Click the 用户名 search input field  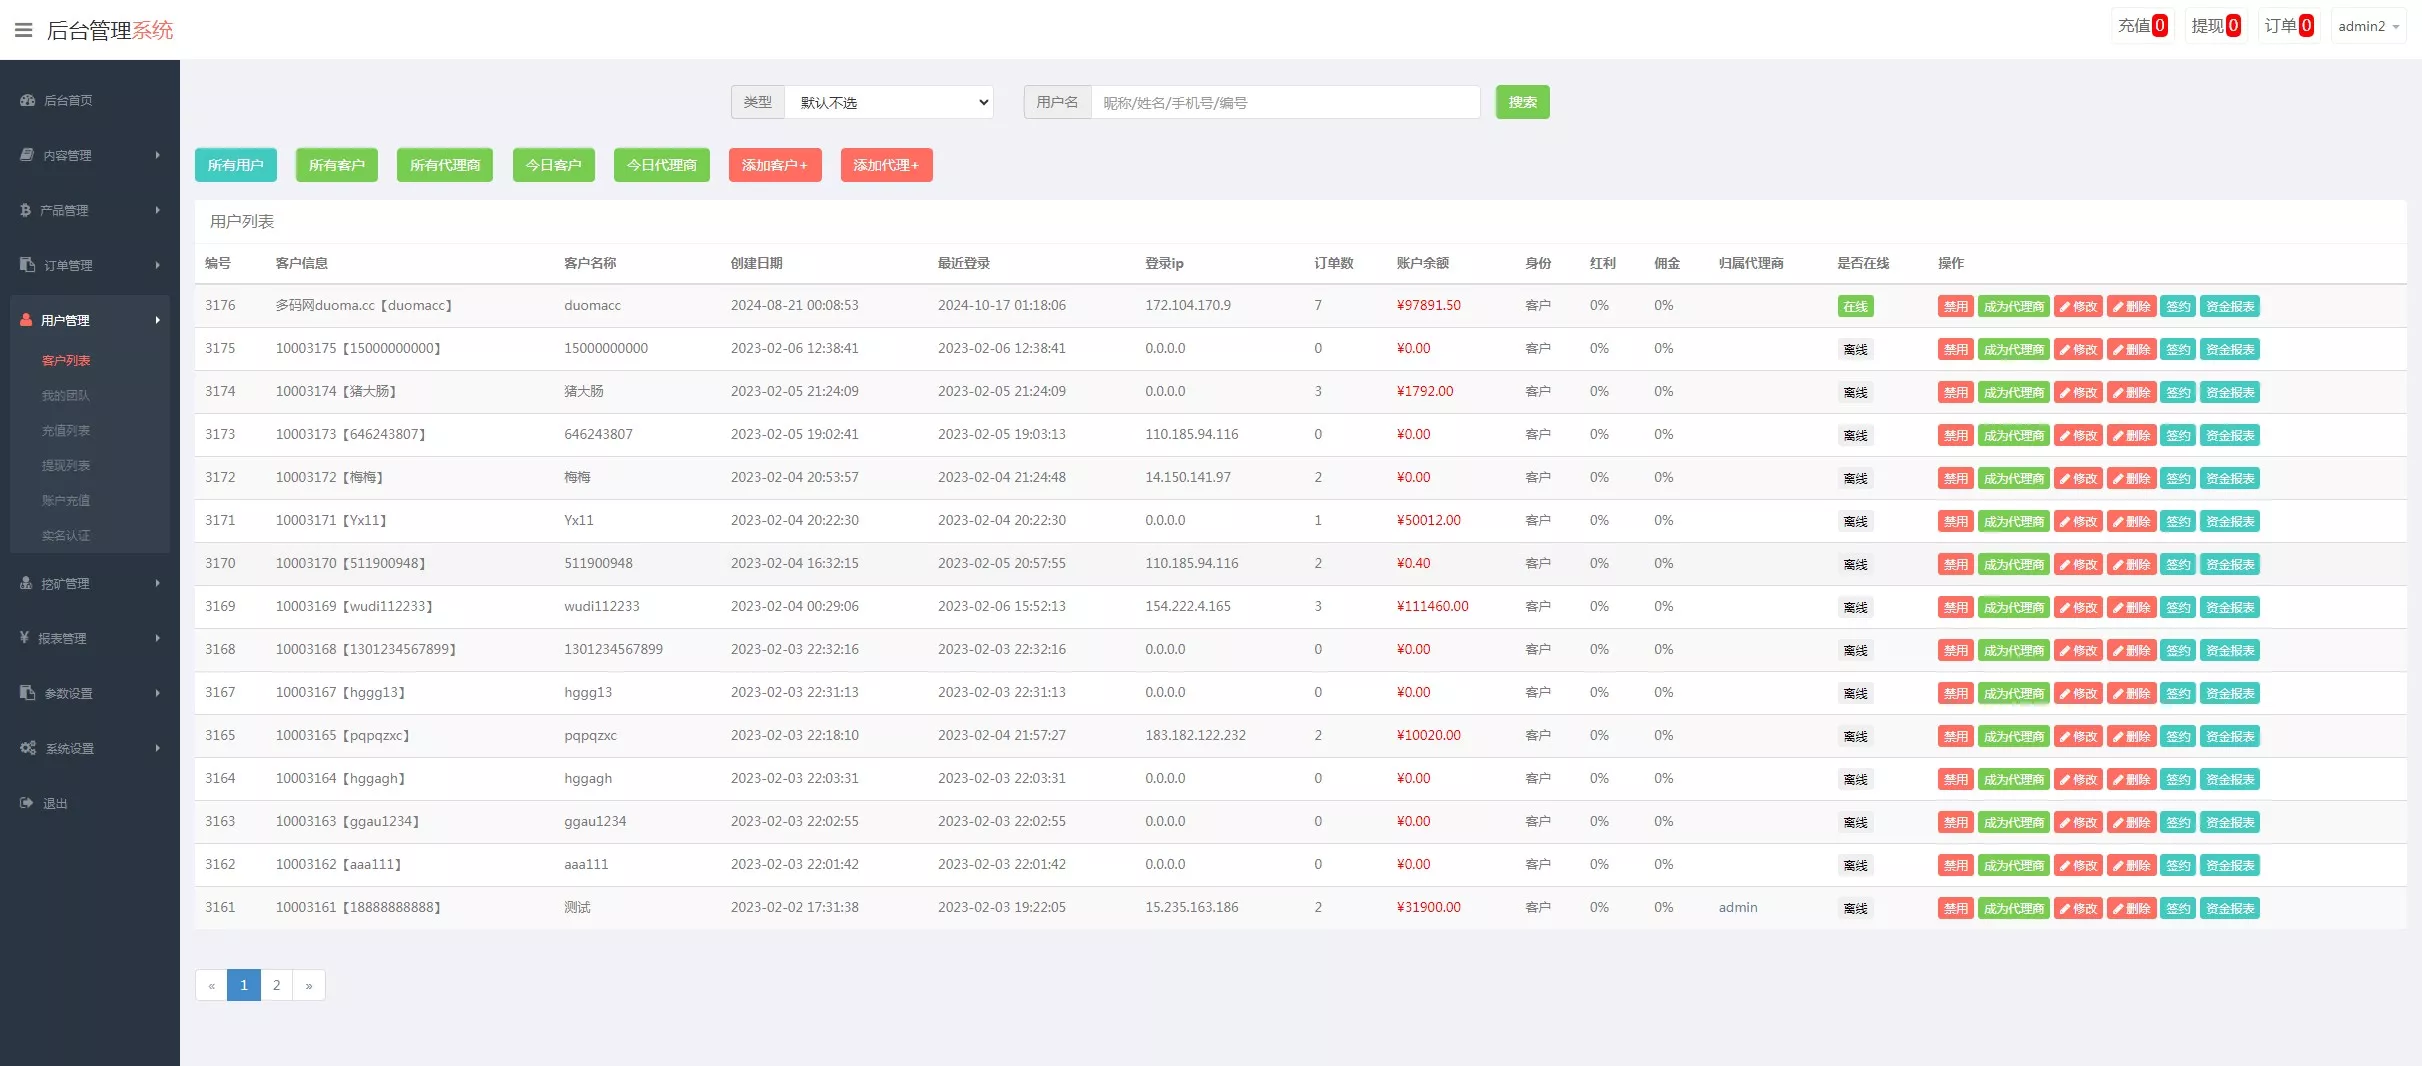(x=1284, y=102)
